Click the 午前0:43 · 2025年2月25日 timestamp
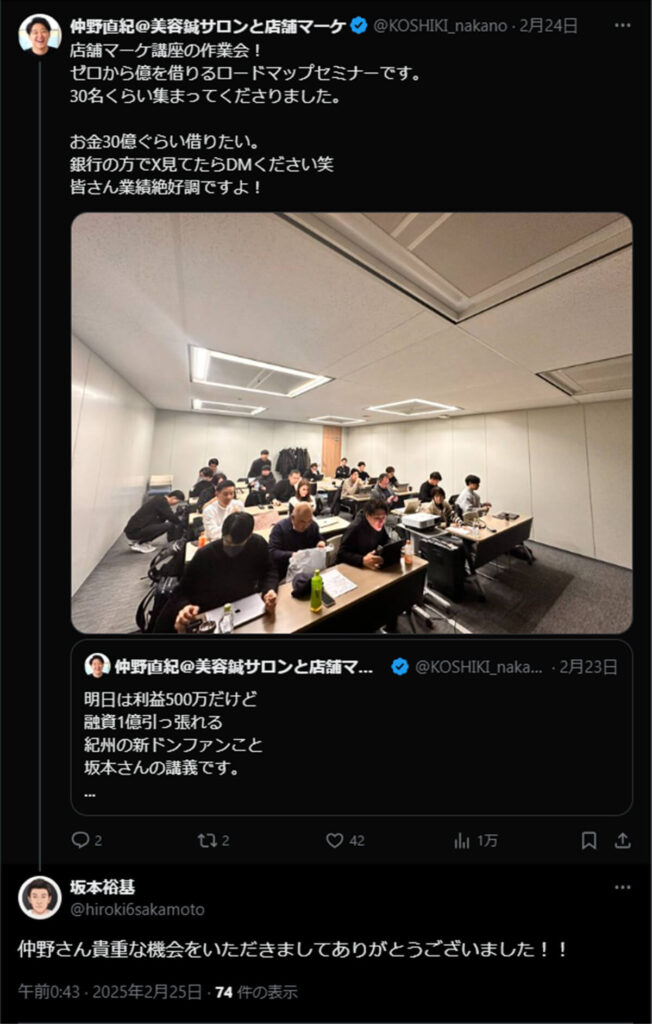This screenshot has height=1024, width=652. [110, 993]
